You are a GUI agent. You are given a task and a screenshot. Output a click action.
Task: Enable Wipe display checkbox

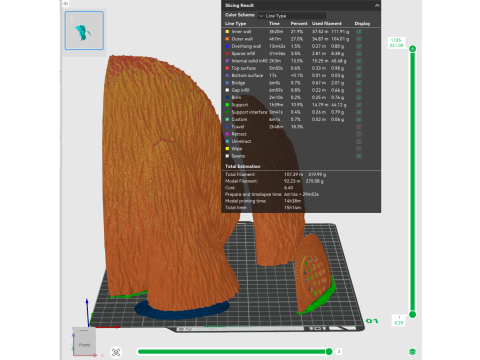tap(359, 149)
